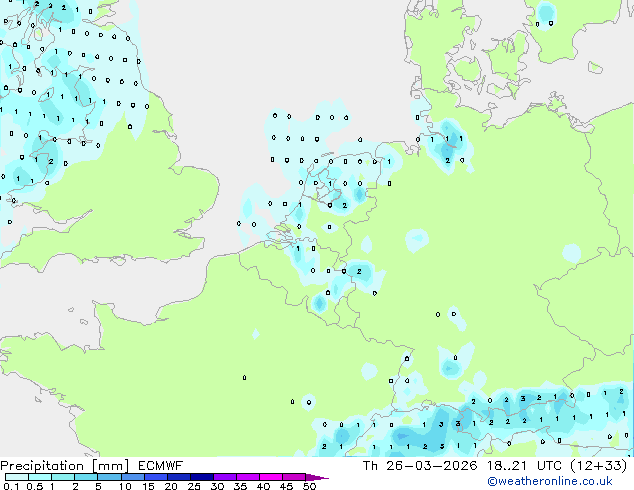
Task: Click the above-50 mm arrow legend tip
Action: [x=317, y=477]
